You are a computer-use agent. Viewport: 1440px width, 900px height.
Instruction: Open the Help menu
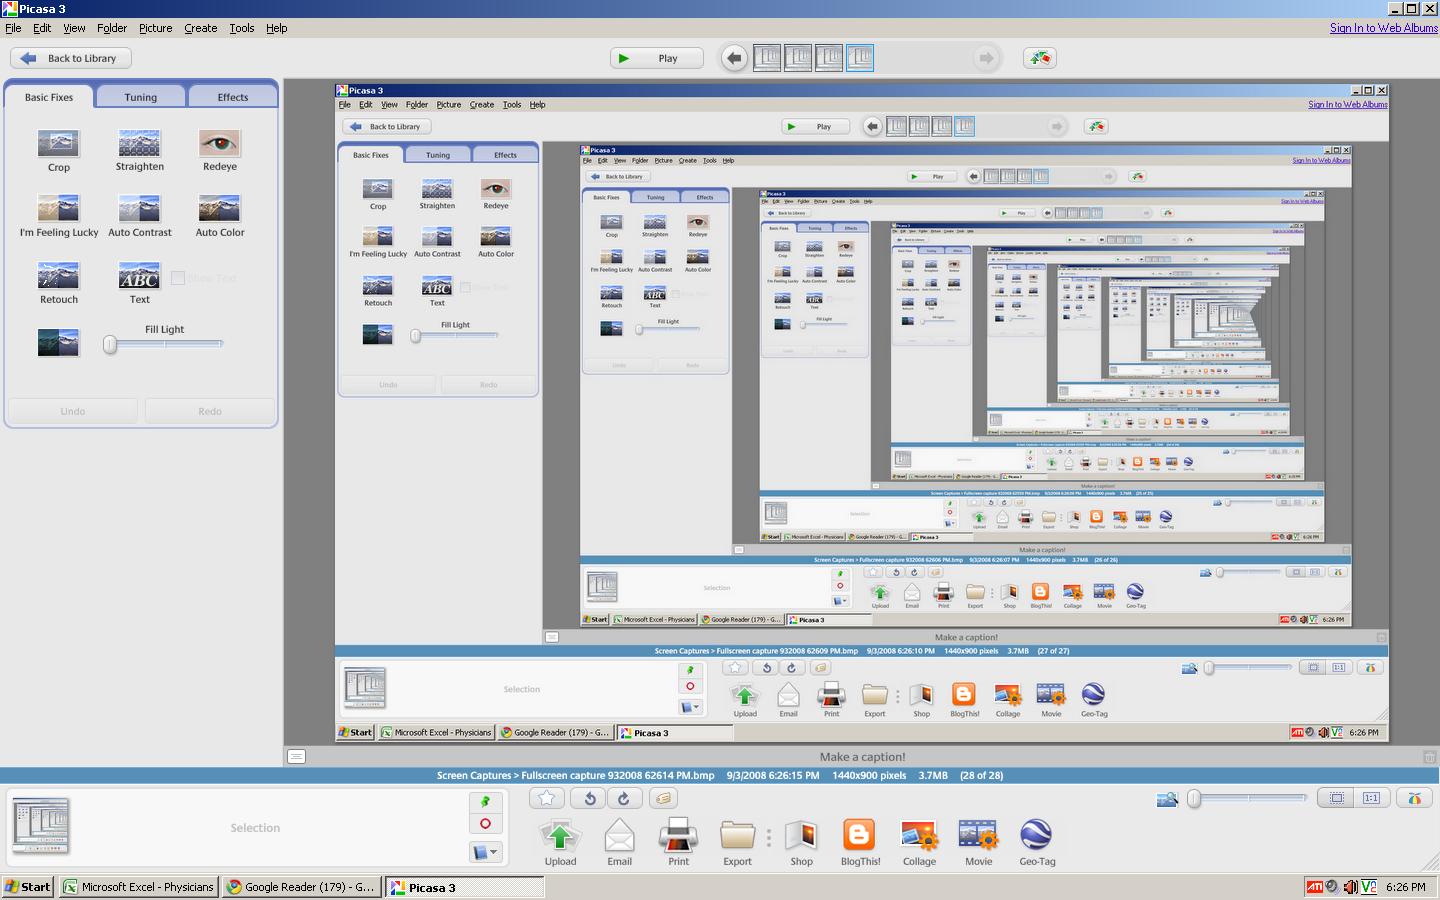pyautogui.click(x=276, y=28)
